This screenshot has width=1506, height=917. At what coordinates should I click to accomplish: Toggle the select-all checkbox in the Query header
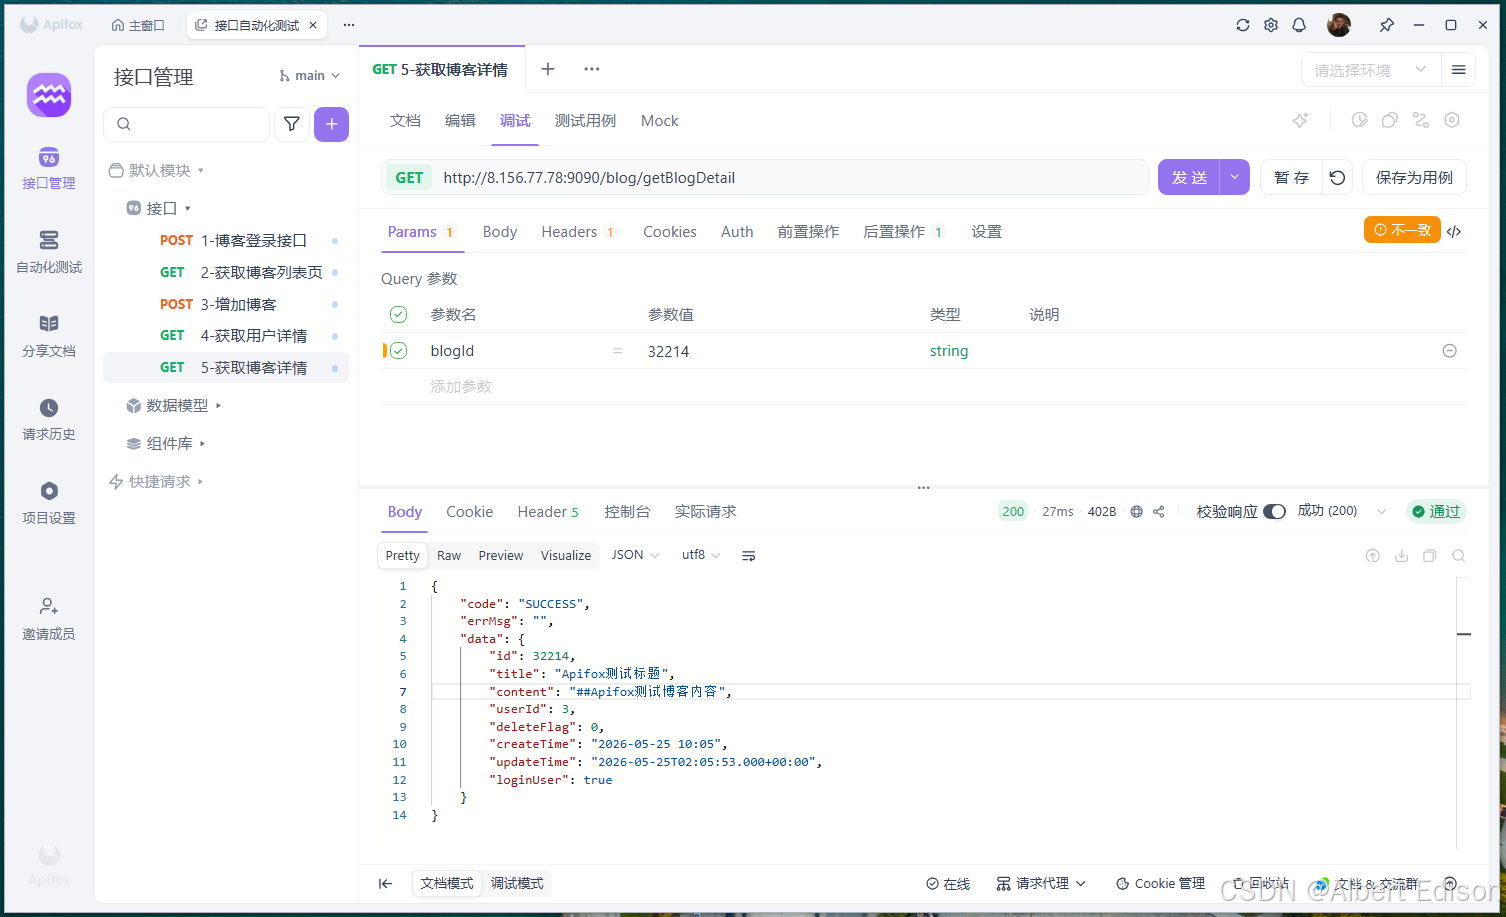tap(398, 315)
